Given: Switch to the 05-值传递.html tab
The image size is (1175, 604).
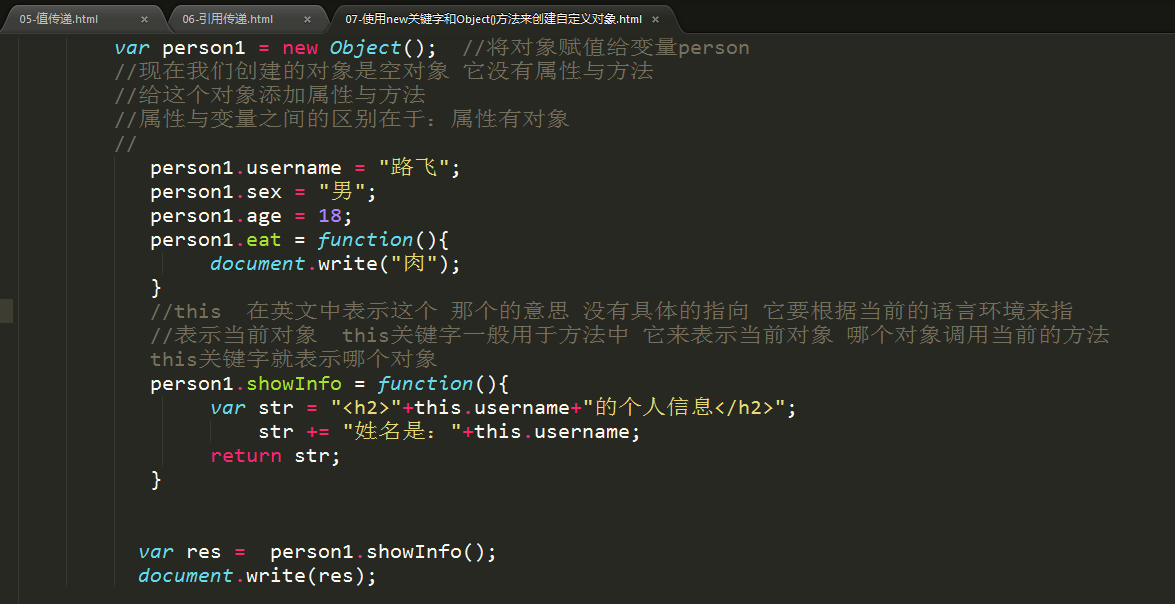Looking at the screenshot, I should (59, 19).
